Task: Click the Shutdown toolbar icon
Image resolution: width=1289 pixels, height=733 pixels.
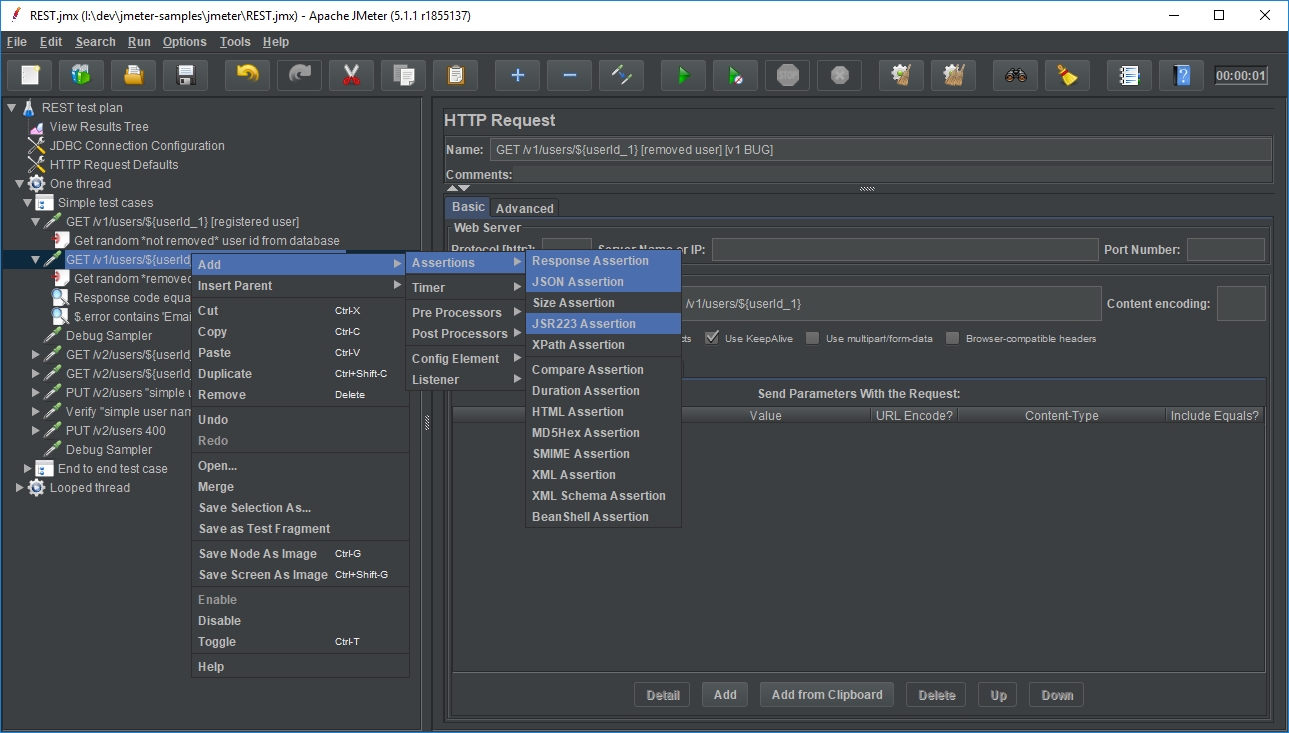Action: 839,75
